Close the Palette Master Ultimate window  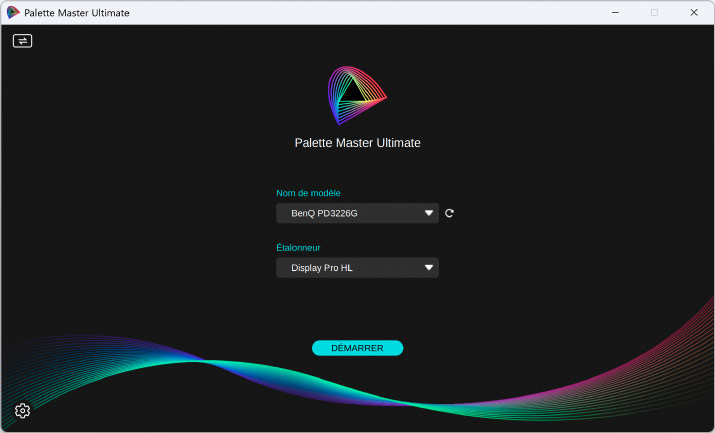694,12
